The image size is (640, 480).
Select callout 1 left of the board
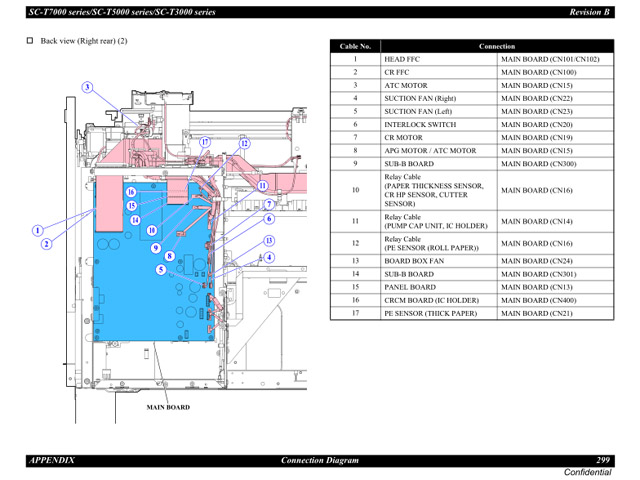pyautogui.click(x=37, y=230)
